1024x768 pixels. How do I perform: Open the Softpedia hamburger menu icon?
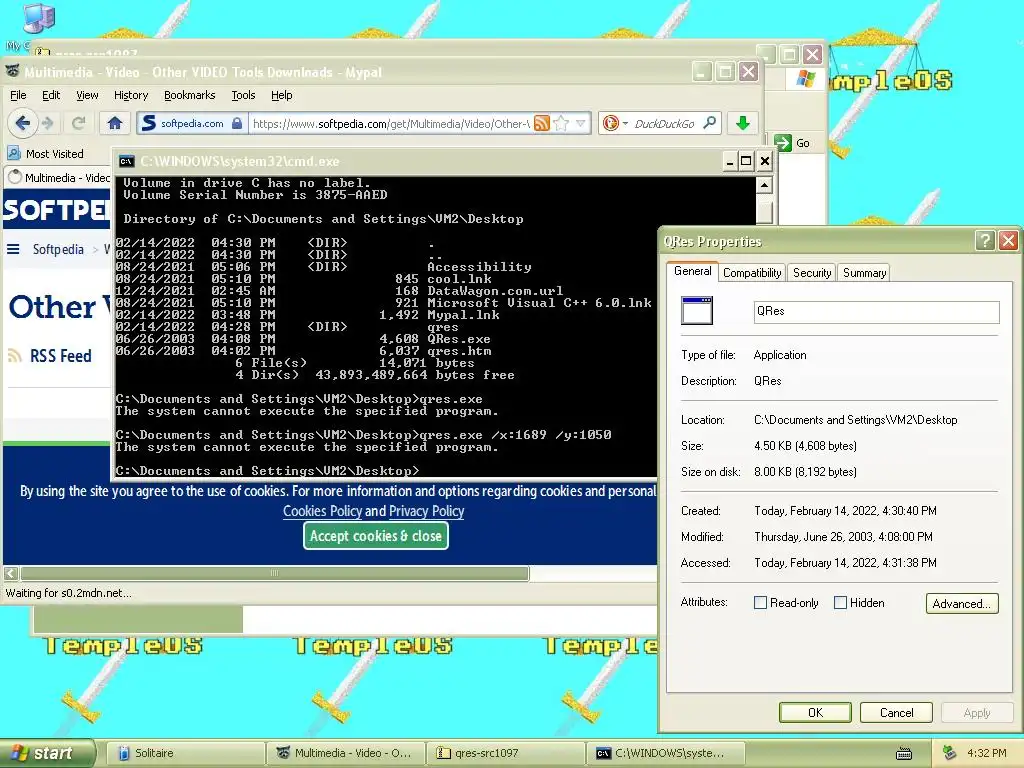(x=13, y=249)
